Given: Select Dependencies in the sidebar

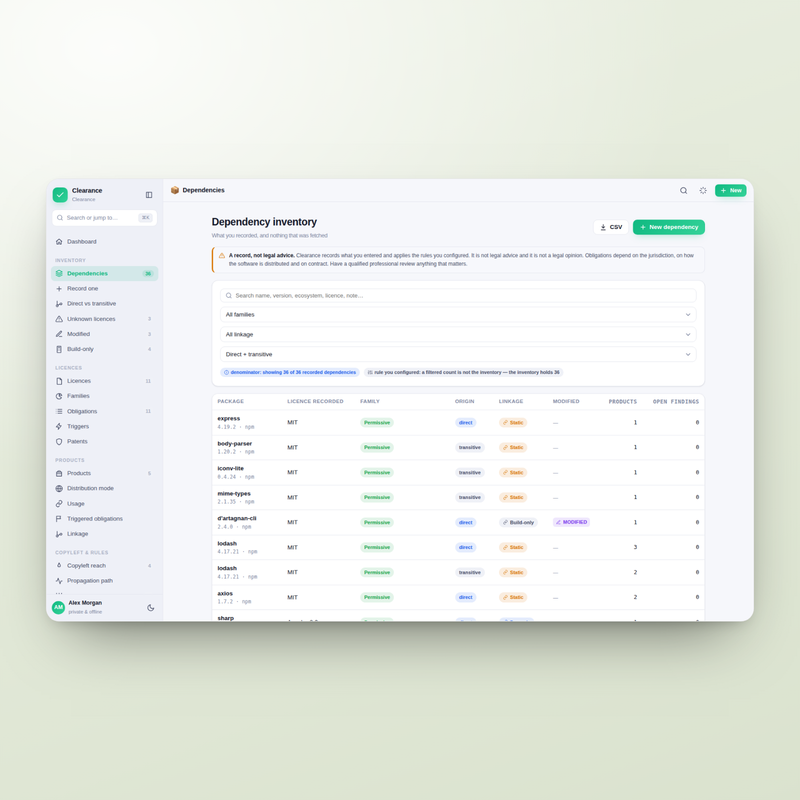Looking at the screenshot, I should tap(105, 273).
